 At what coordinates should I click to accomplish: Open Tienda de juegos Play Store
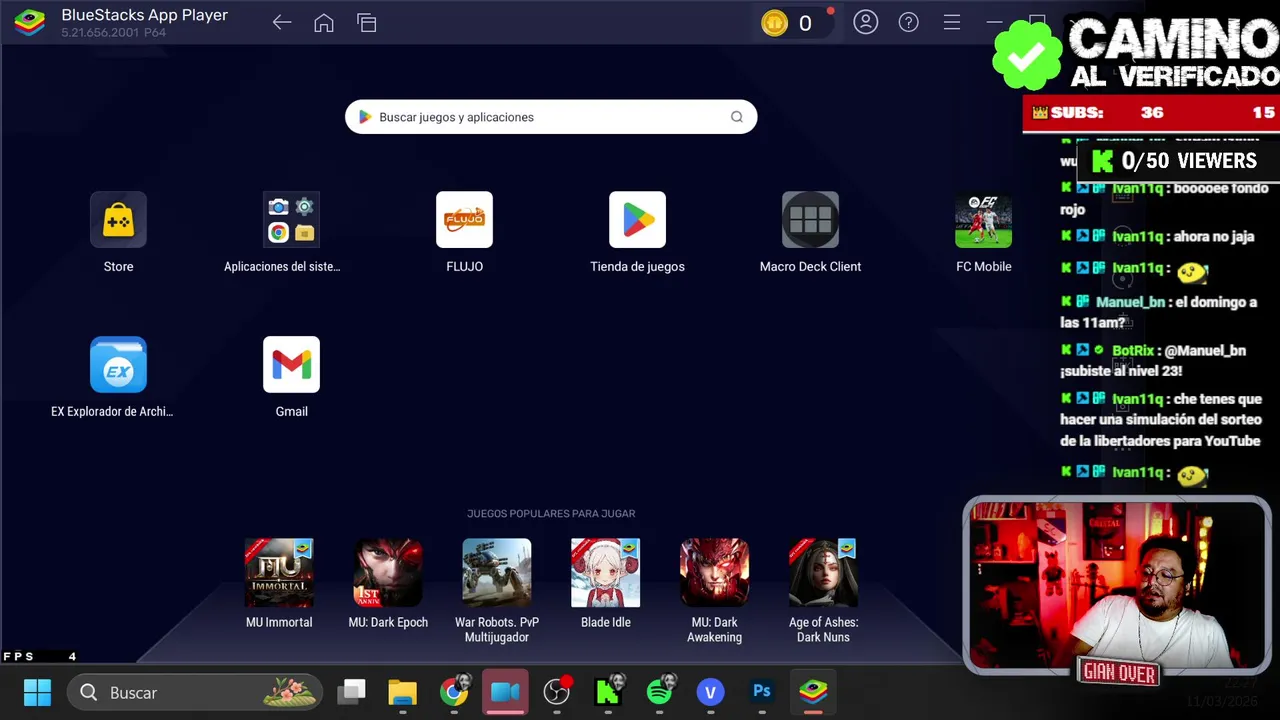pyautogui.click(x=637, y=220)
